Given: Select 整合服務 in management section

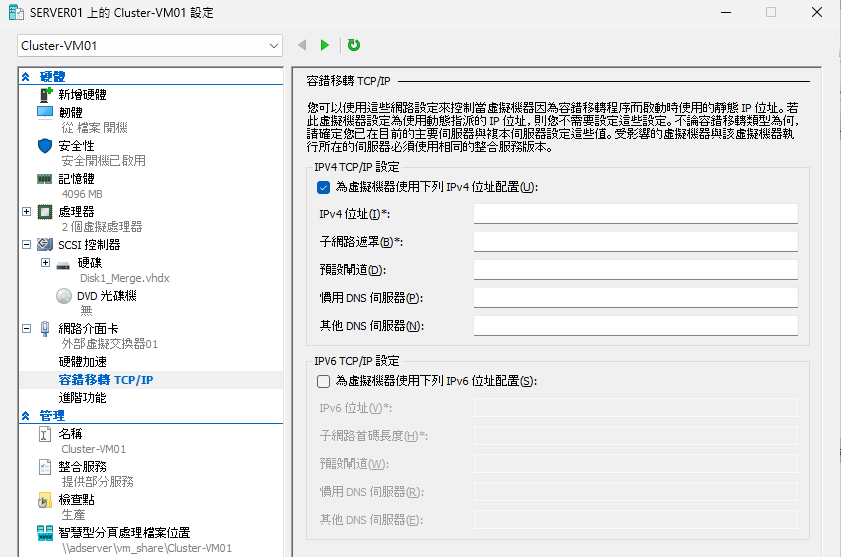Looking at the screenshot, I should [82, 466].
